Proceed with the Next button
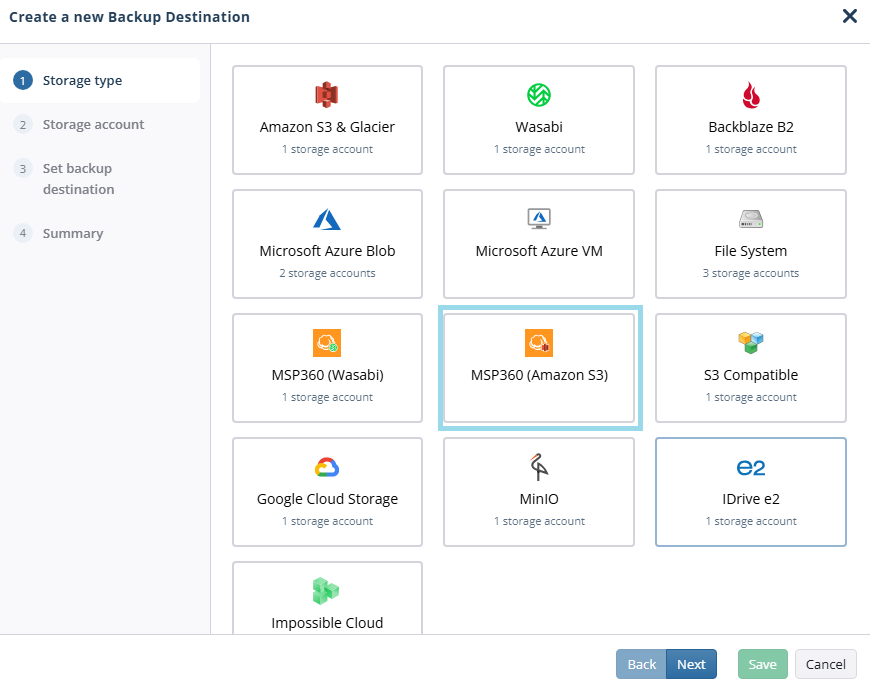 (x=691, y=664)
